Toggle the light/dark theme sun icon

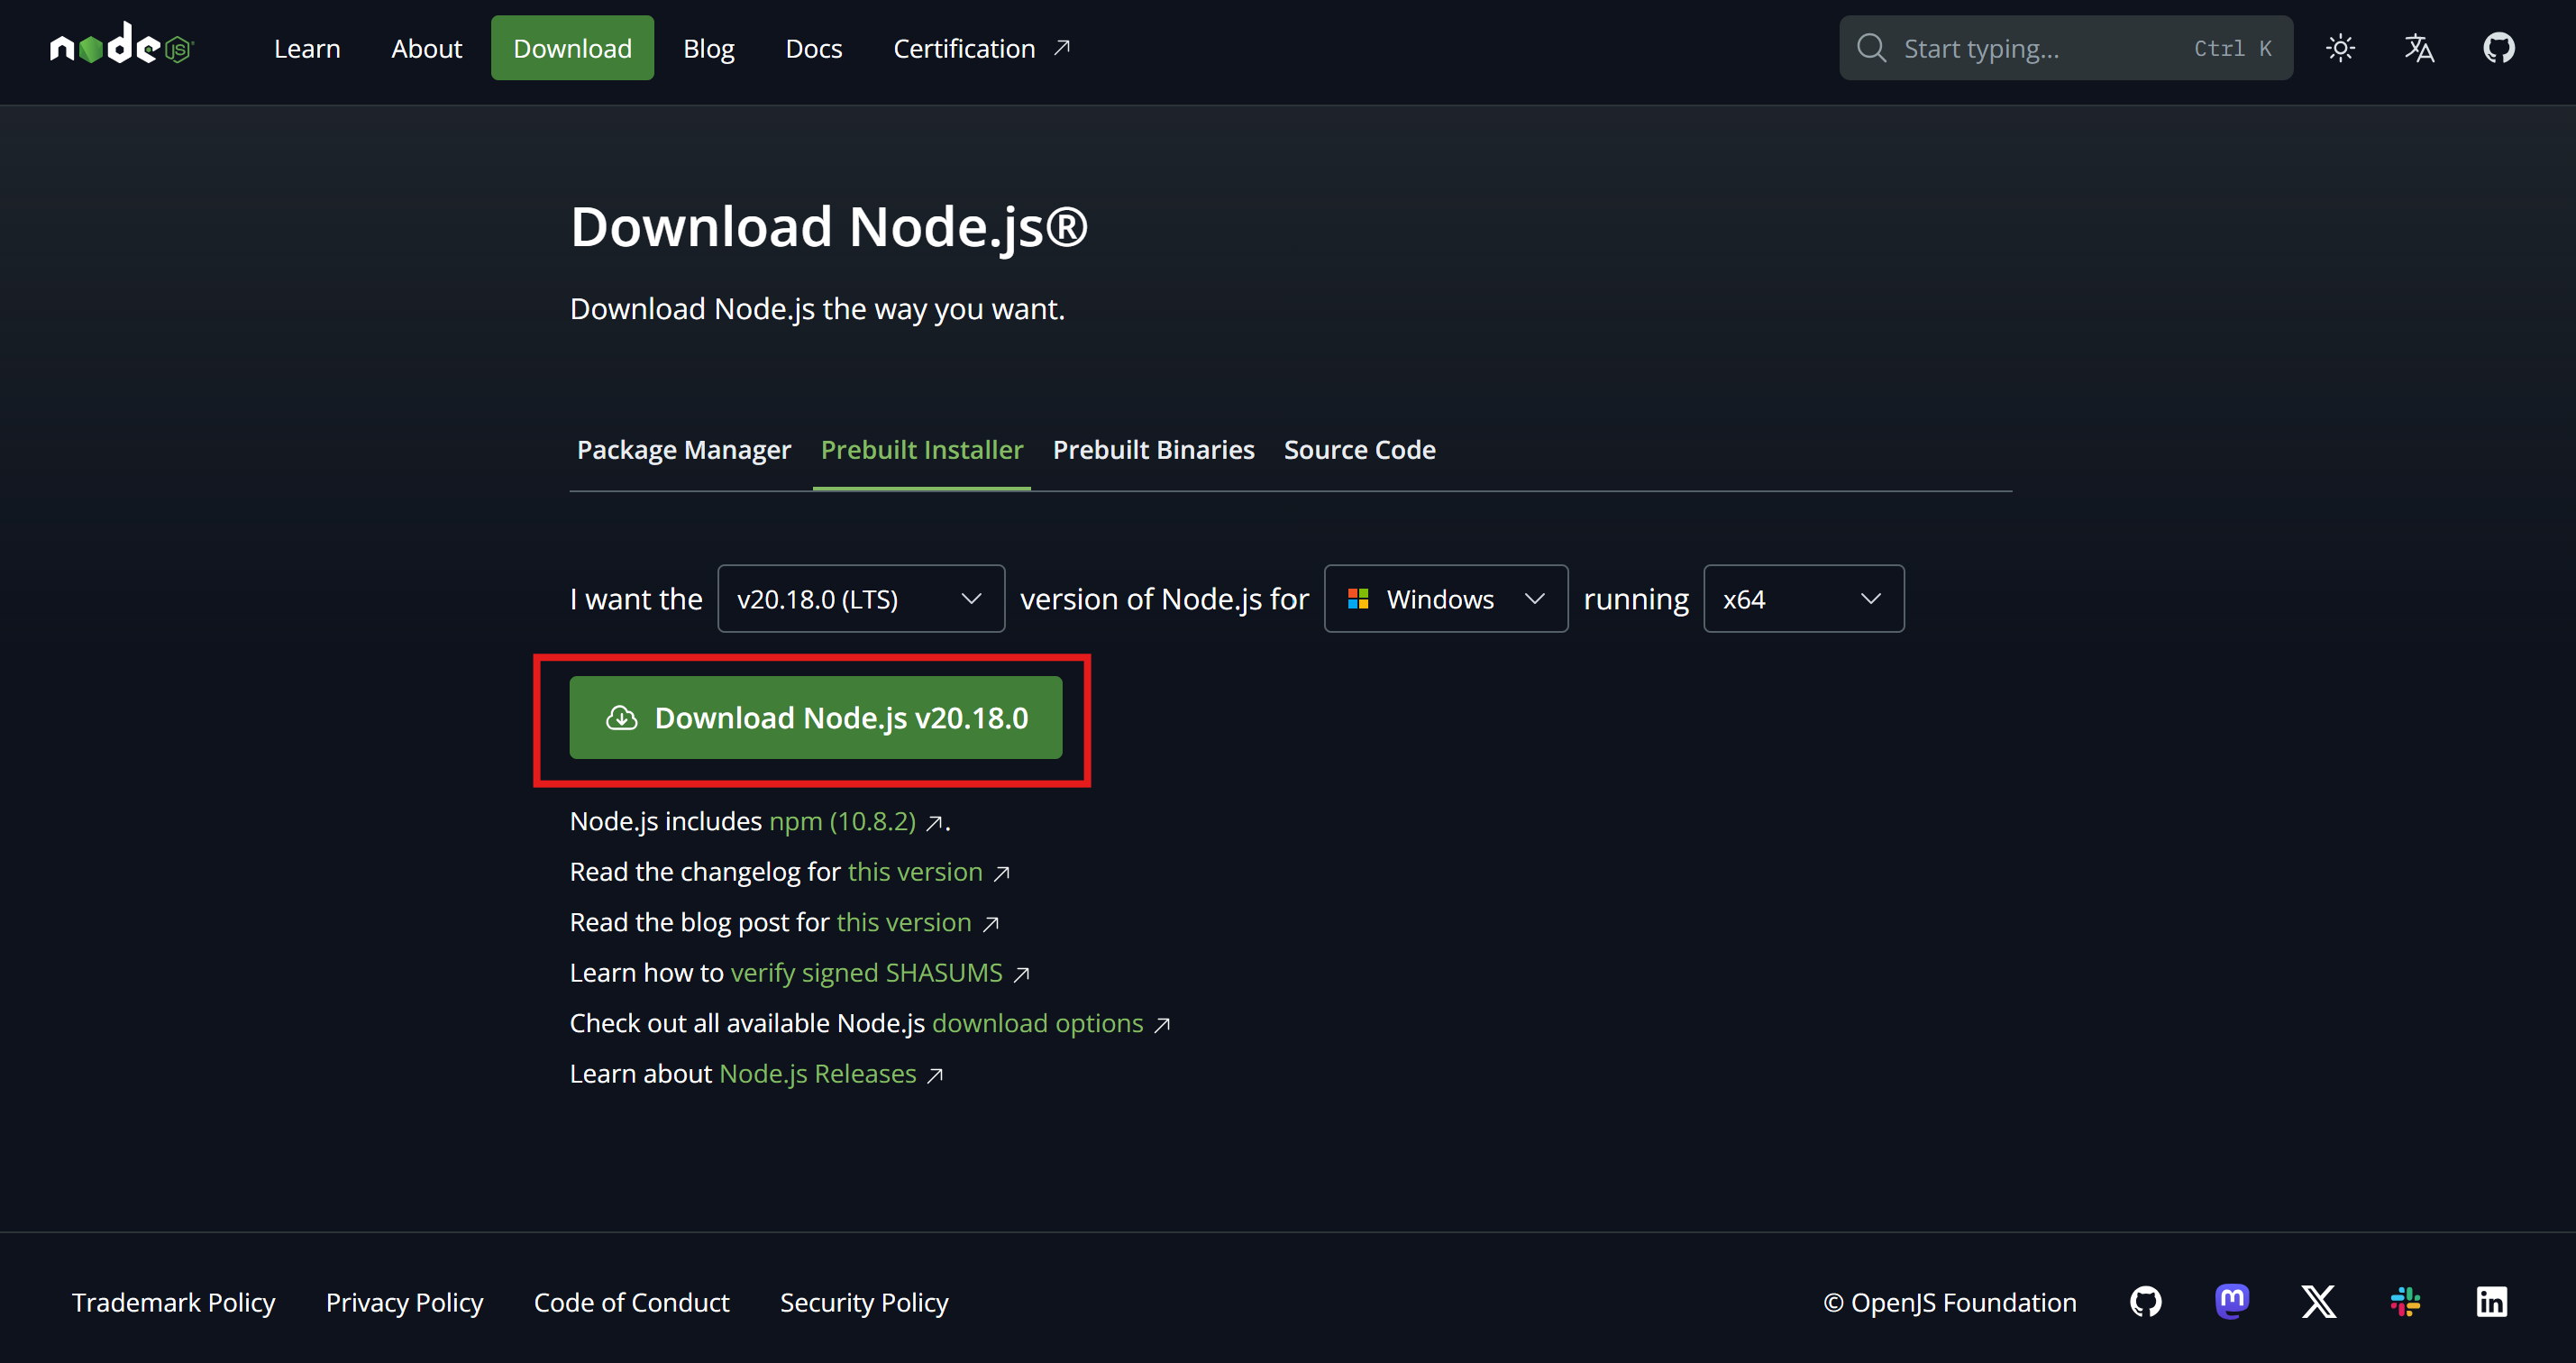pos(2340,48)
